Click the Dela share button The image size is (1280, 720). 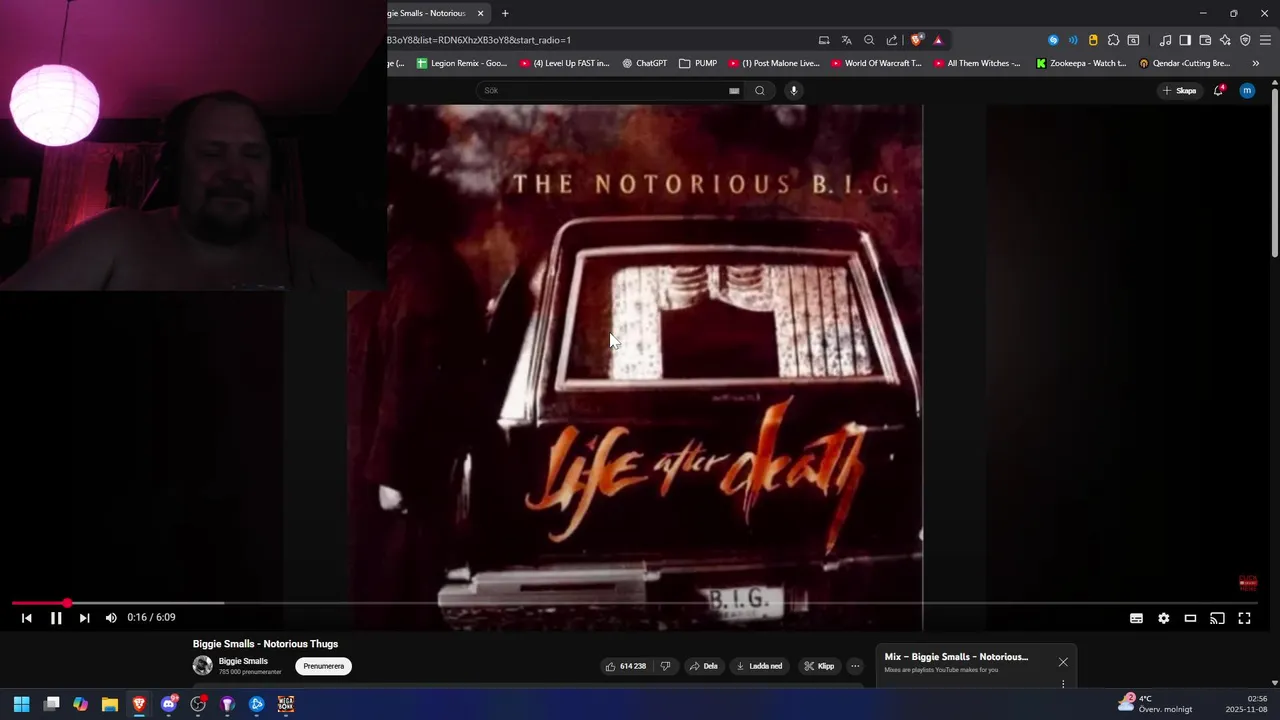tap(704, 666)
